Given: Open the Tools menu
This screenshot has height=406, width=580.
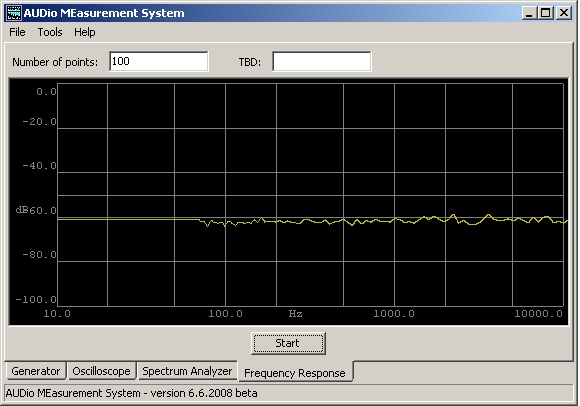Looking at the screenshot, I should (50, 32).
